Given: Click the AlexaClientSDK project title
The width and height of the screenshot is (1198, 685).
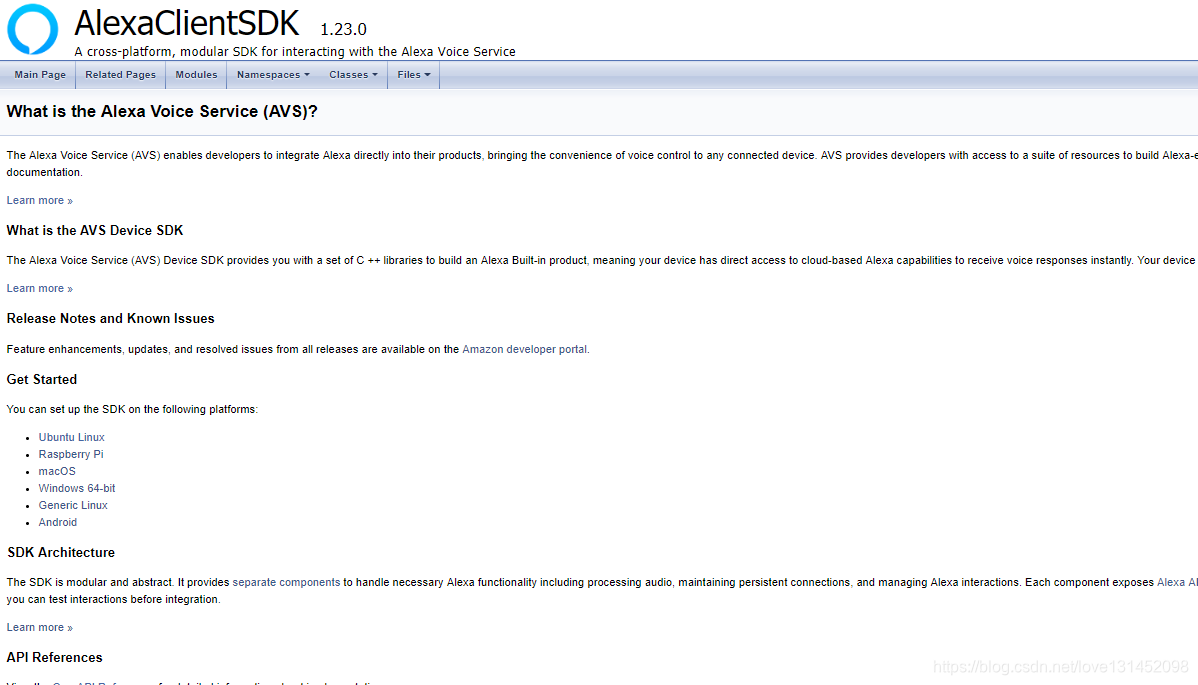Looking at the screenshot, I should 186,23.
